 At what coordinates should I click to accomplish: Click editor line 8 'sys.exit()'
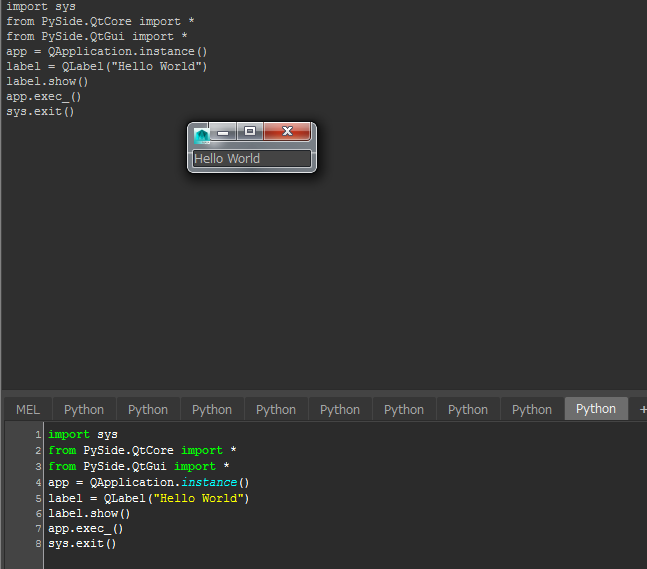point(82,543)
